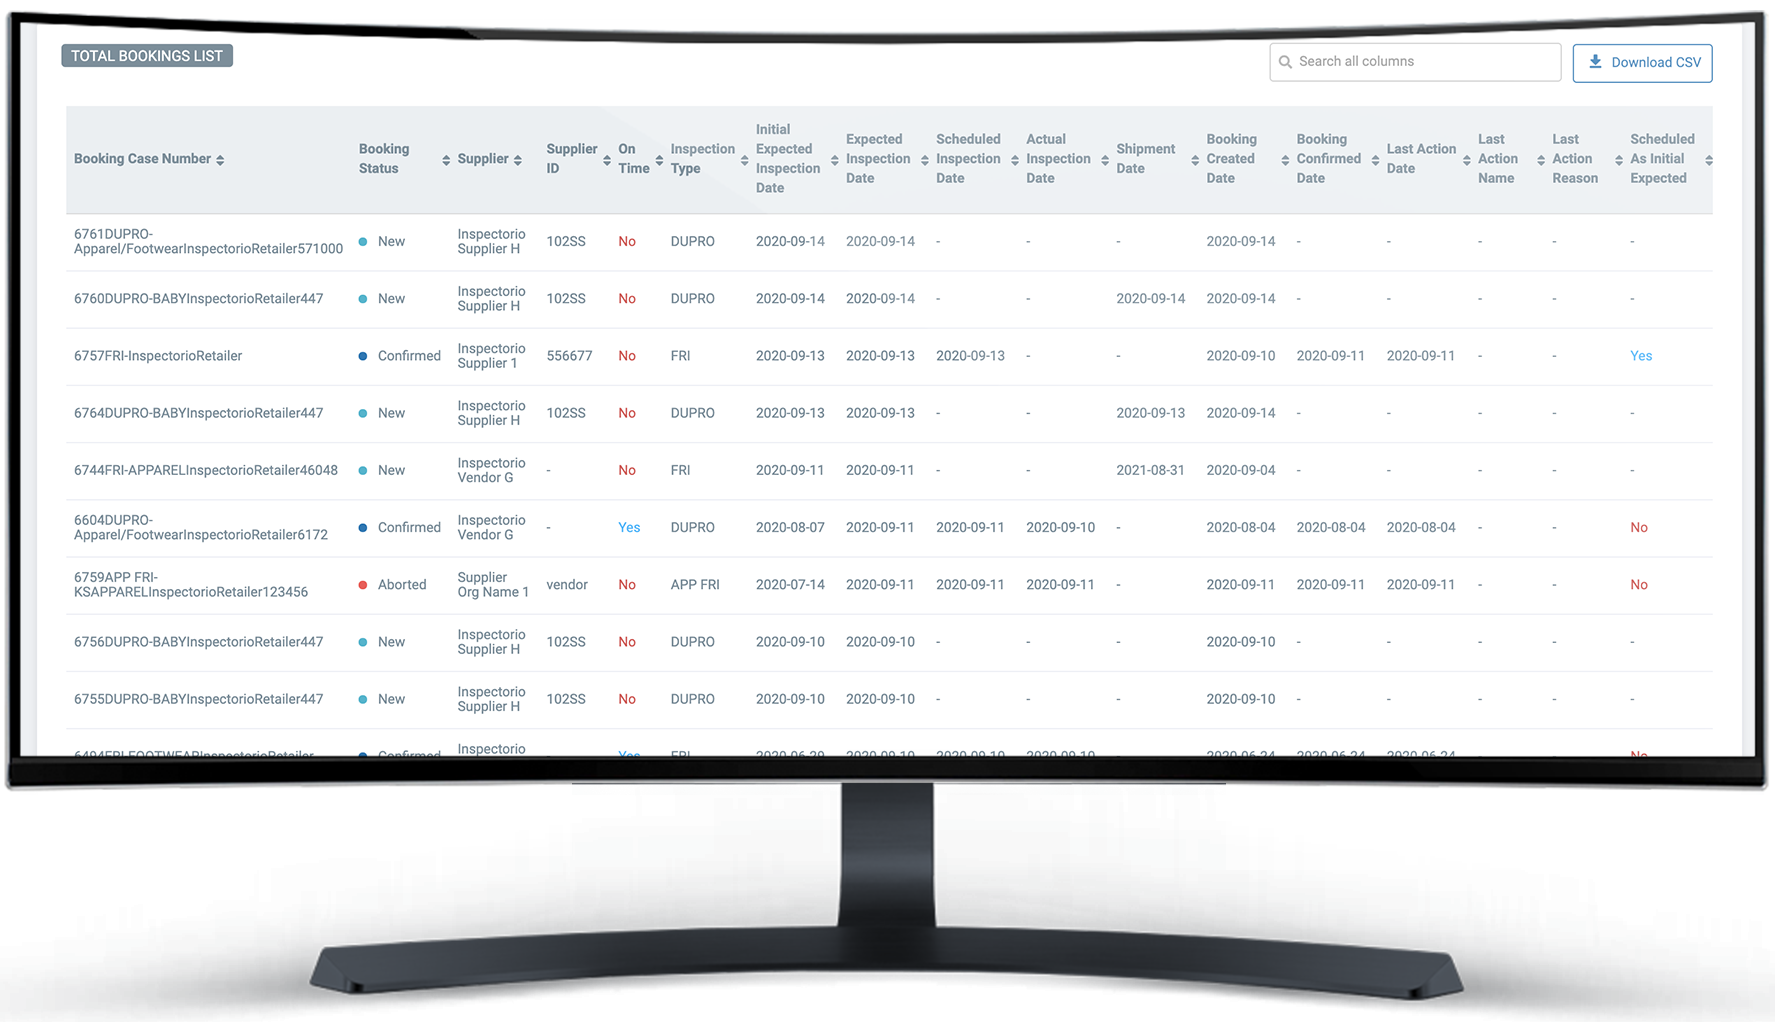Select booking row 6760DUPRO-BABYInspectorioRetailer447
The height and width of the screenshot is (1022, 1775).
pos(198,299)
